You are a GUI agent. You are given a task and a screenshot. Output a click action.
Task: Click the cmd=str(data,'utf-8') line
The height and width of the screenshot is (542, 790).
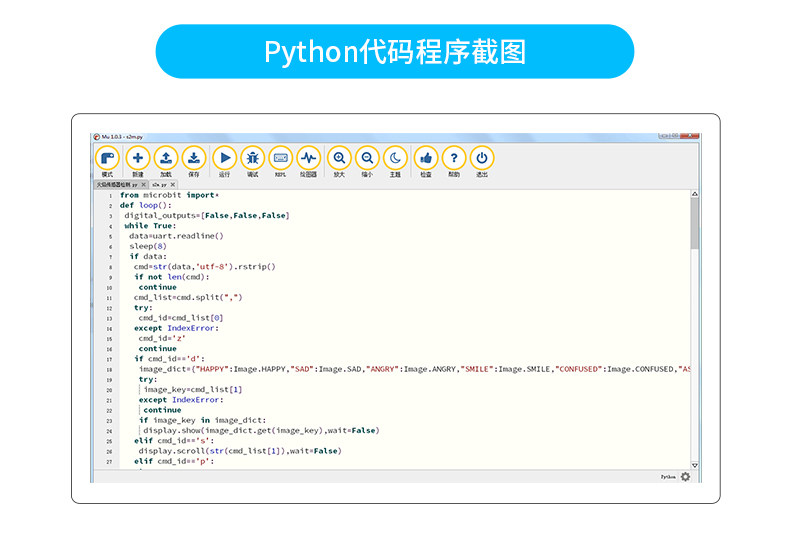(x=205, y=266)
